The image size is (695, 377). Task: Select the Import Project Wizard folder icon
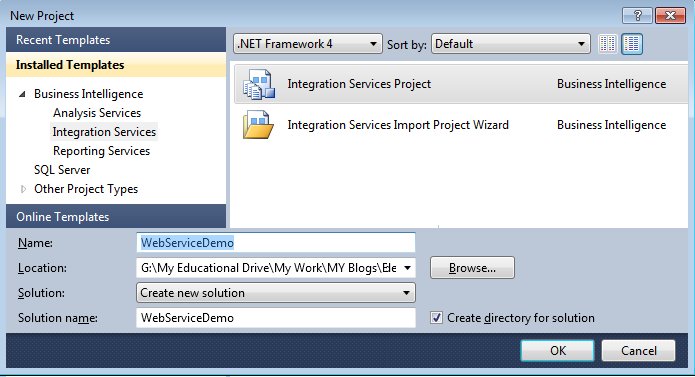[x=258, y=125]
